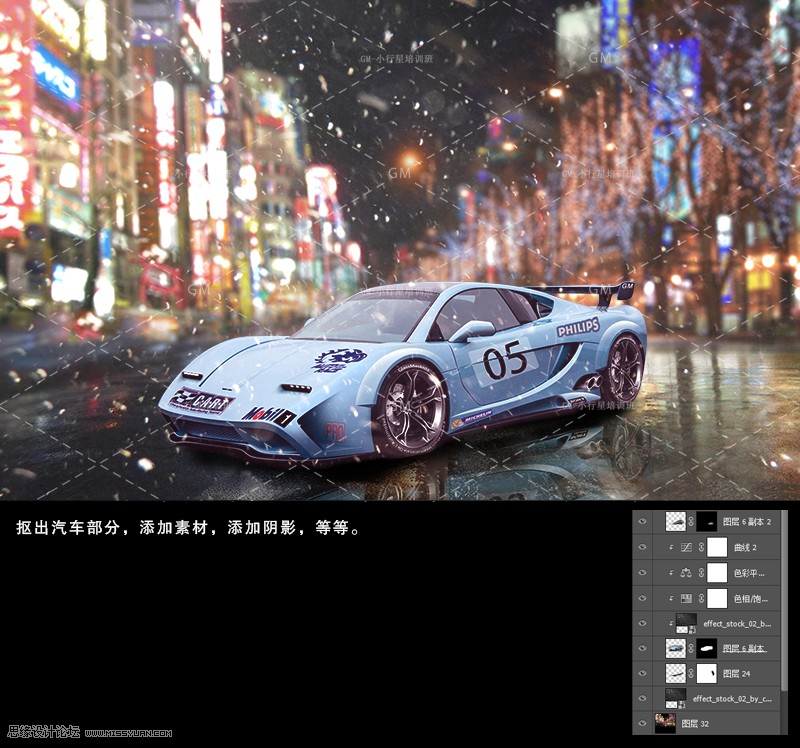Select layer mask of 图层 6 副本
Screen dimensions: 800x748
click(x=707, y=649)
